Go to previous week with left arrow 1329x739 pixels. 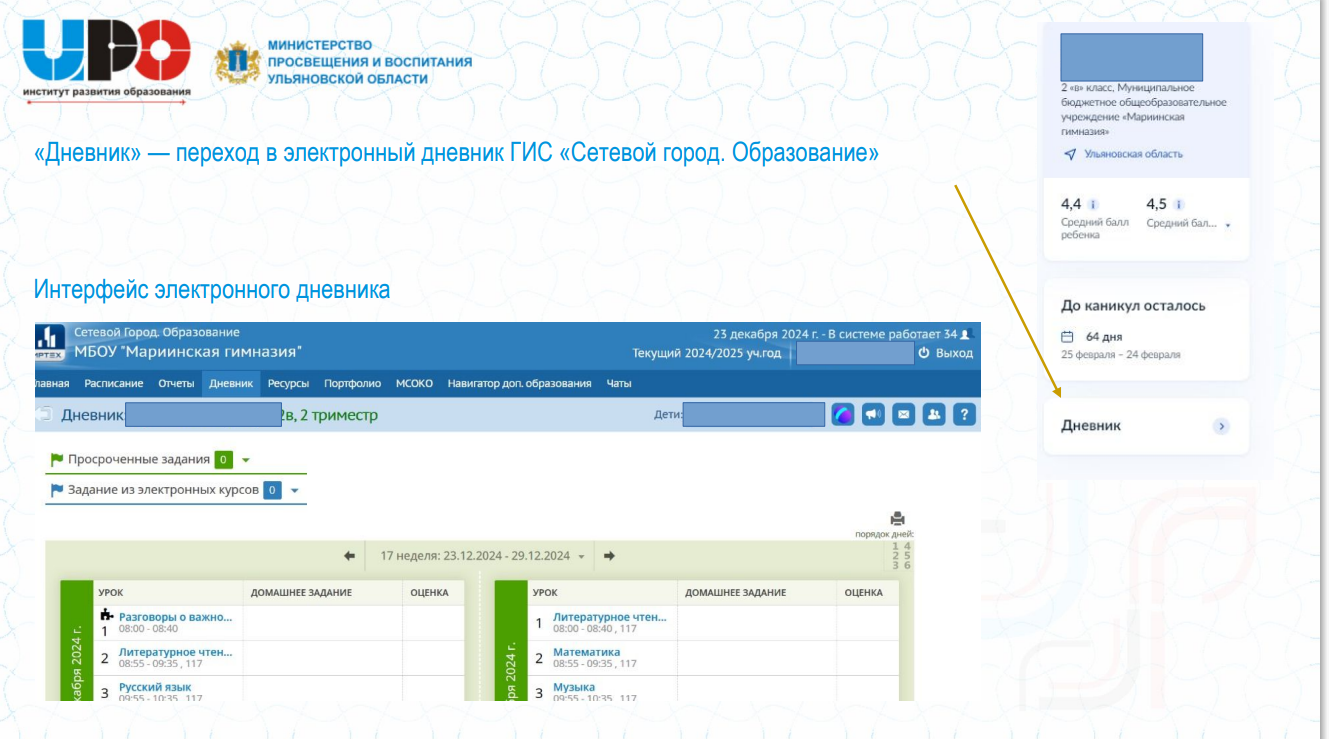[349, 556]
